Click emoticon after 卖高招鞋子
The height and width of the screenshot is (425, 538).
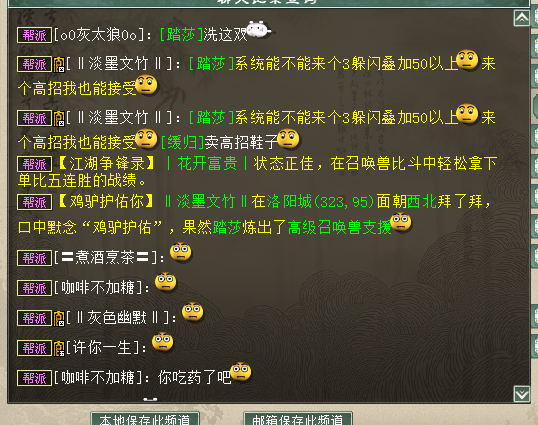(x=289, y=139)
